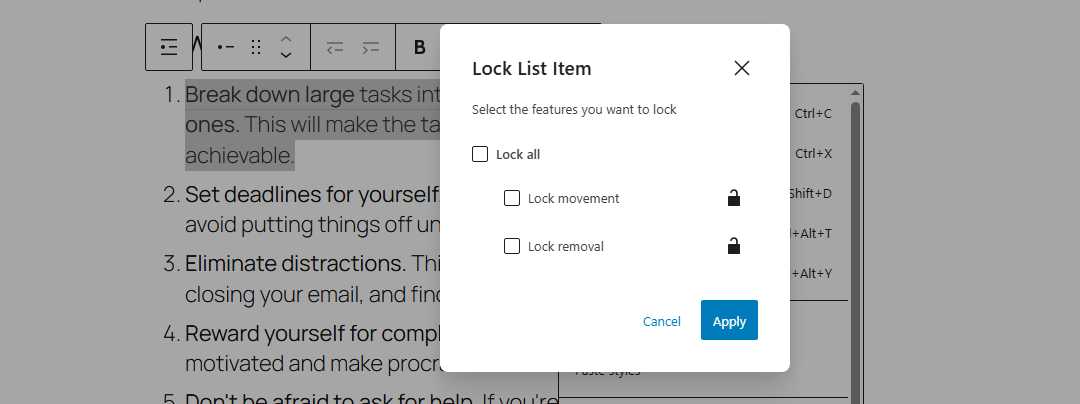Enable the Lock removal checkbox

click(x=512, y=246)
